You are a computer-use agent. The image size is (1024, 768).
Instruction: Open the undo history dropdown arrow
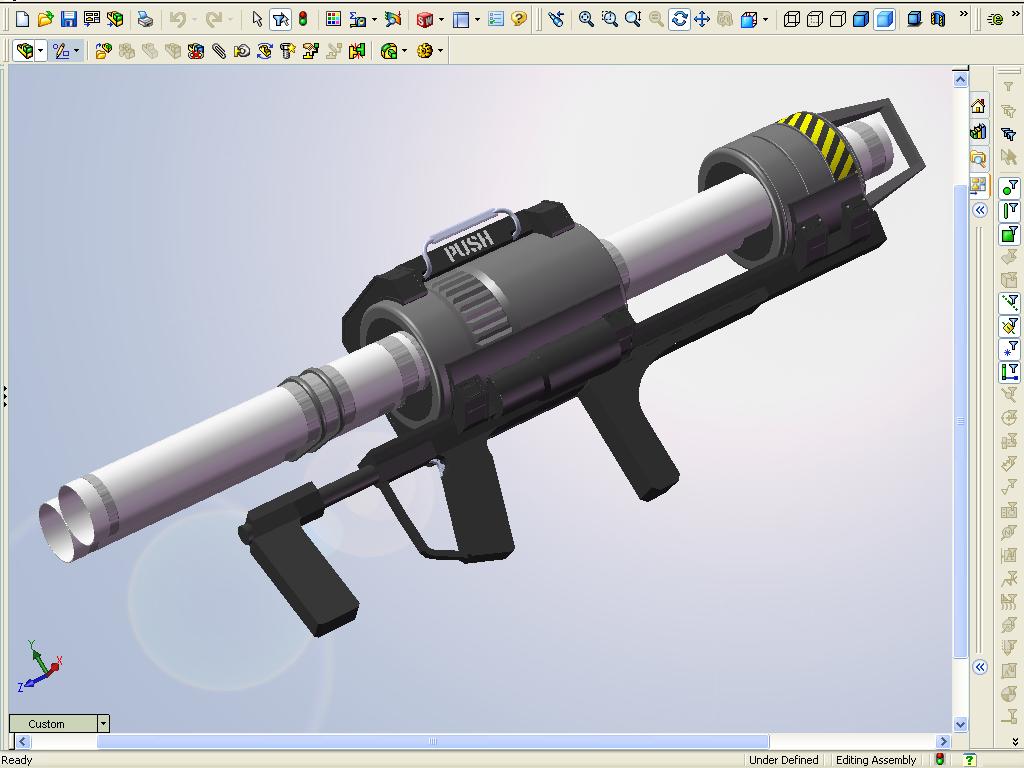pos(195,19)
